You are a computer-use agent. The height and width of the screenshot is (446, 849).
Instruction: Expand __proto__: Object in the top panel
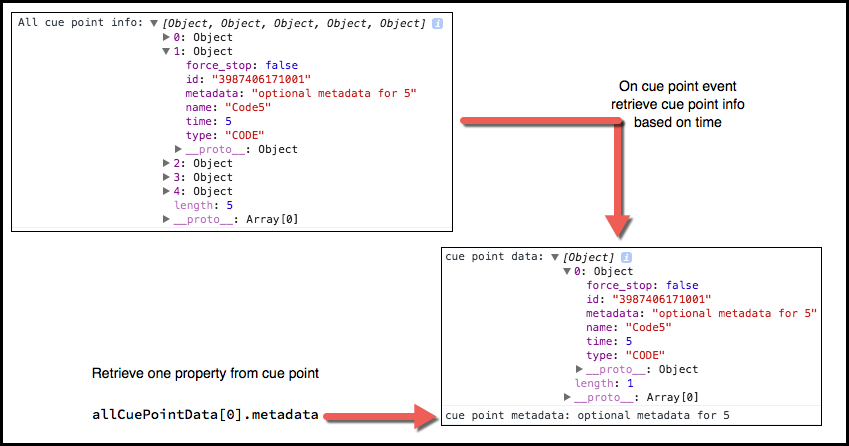[x=179, y=149]
